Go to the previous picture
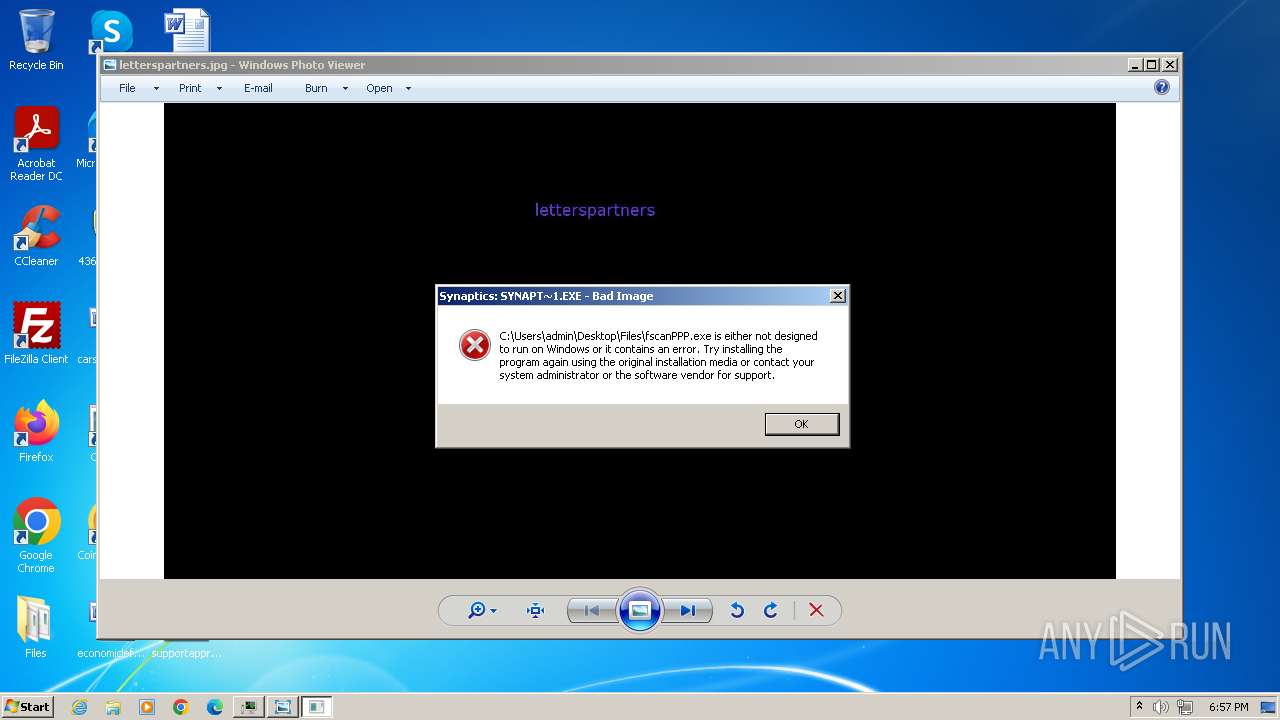This screenshot has width=1280, height=720. pos(591,610)
